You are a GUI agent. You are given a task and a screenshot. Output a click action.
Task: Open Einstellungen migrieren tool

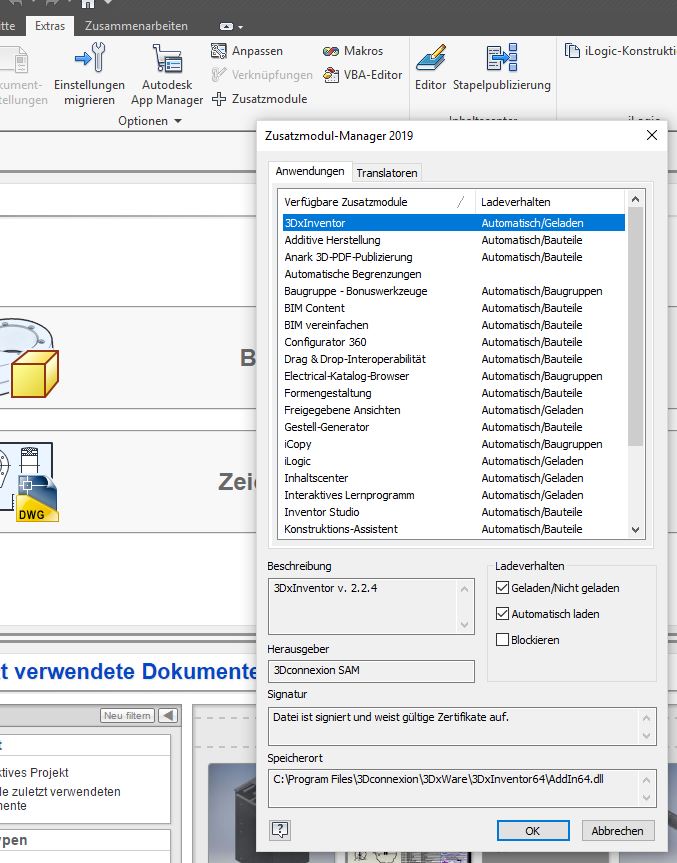coord(89,74)
